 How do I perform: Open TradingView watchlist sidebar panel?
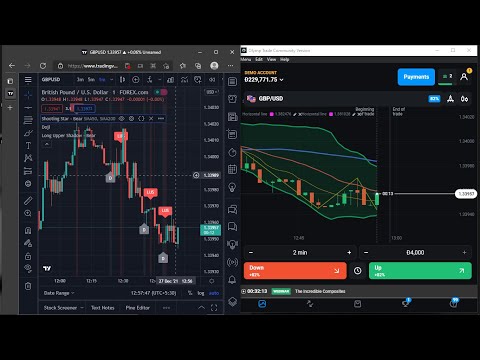[232, 81]
